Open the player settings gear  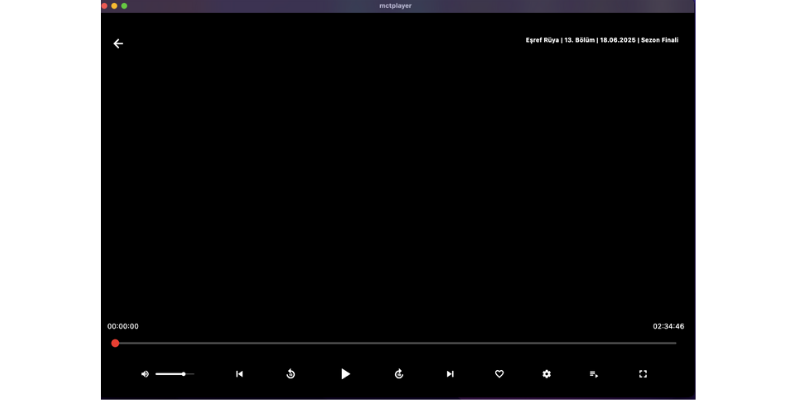[x=546, y=374]
